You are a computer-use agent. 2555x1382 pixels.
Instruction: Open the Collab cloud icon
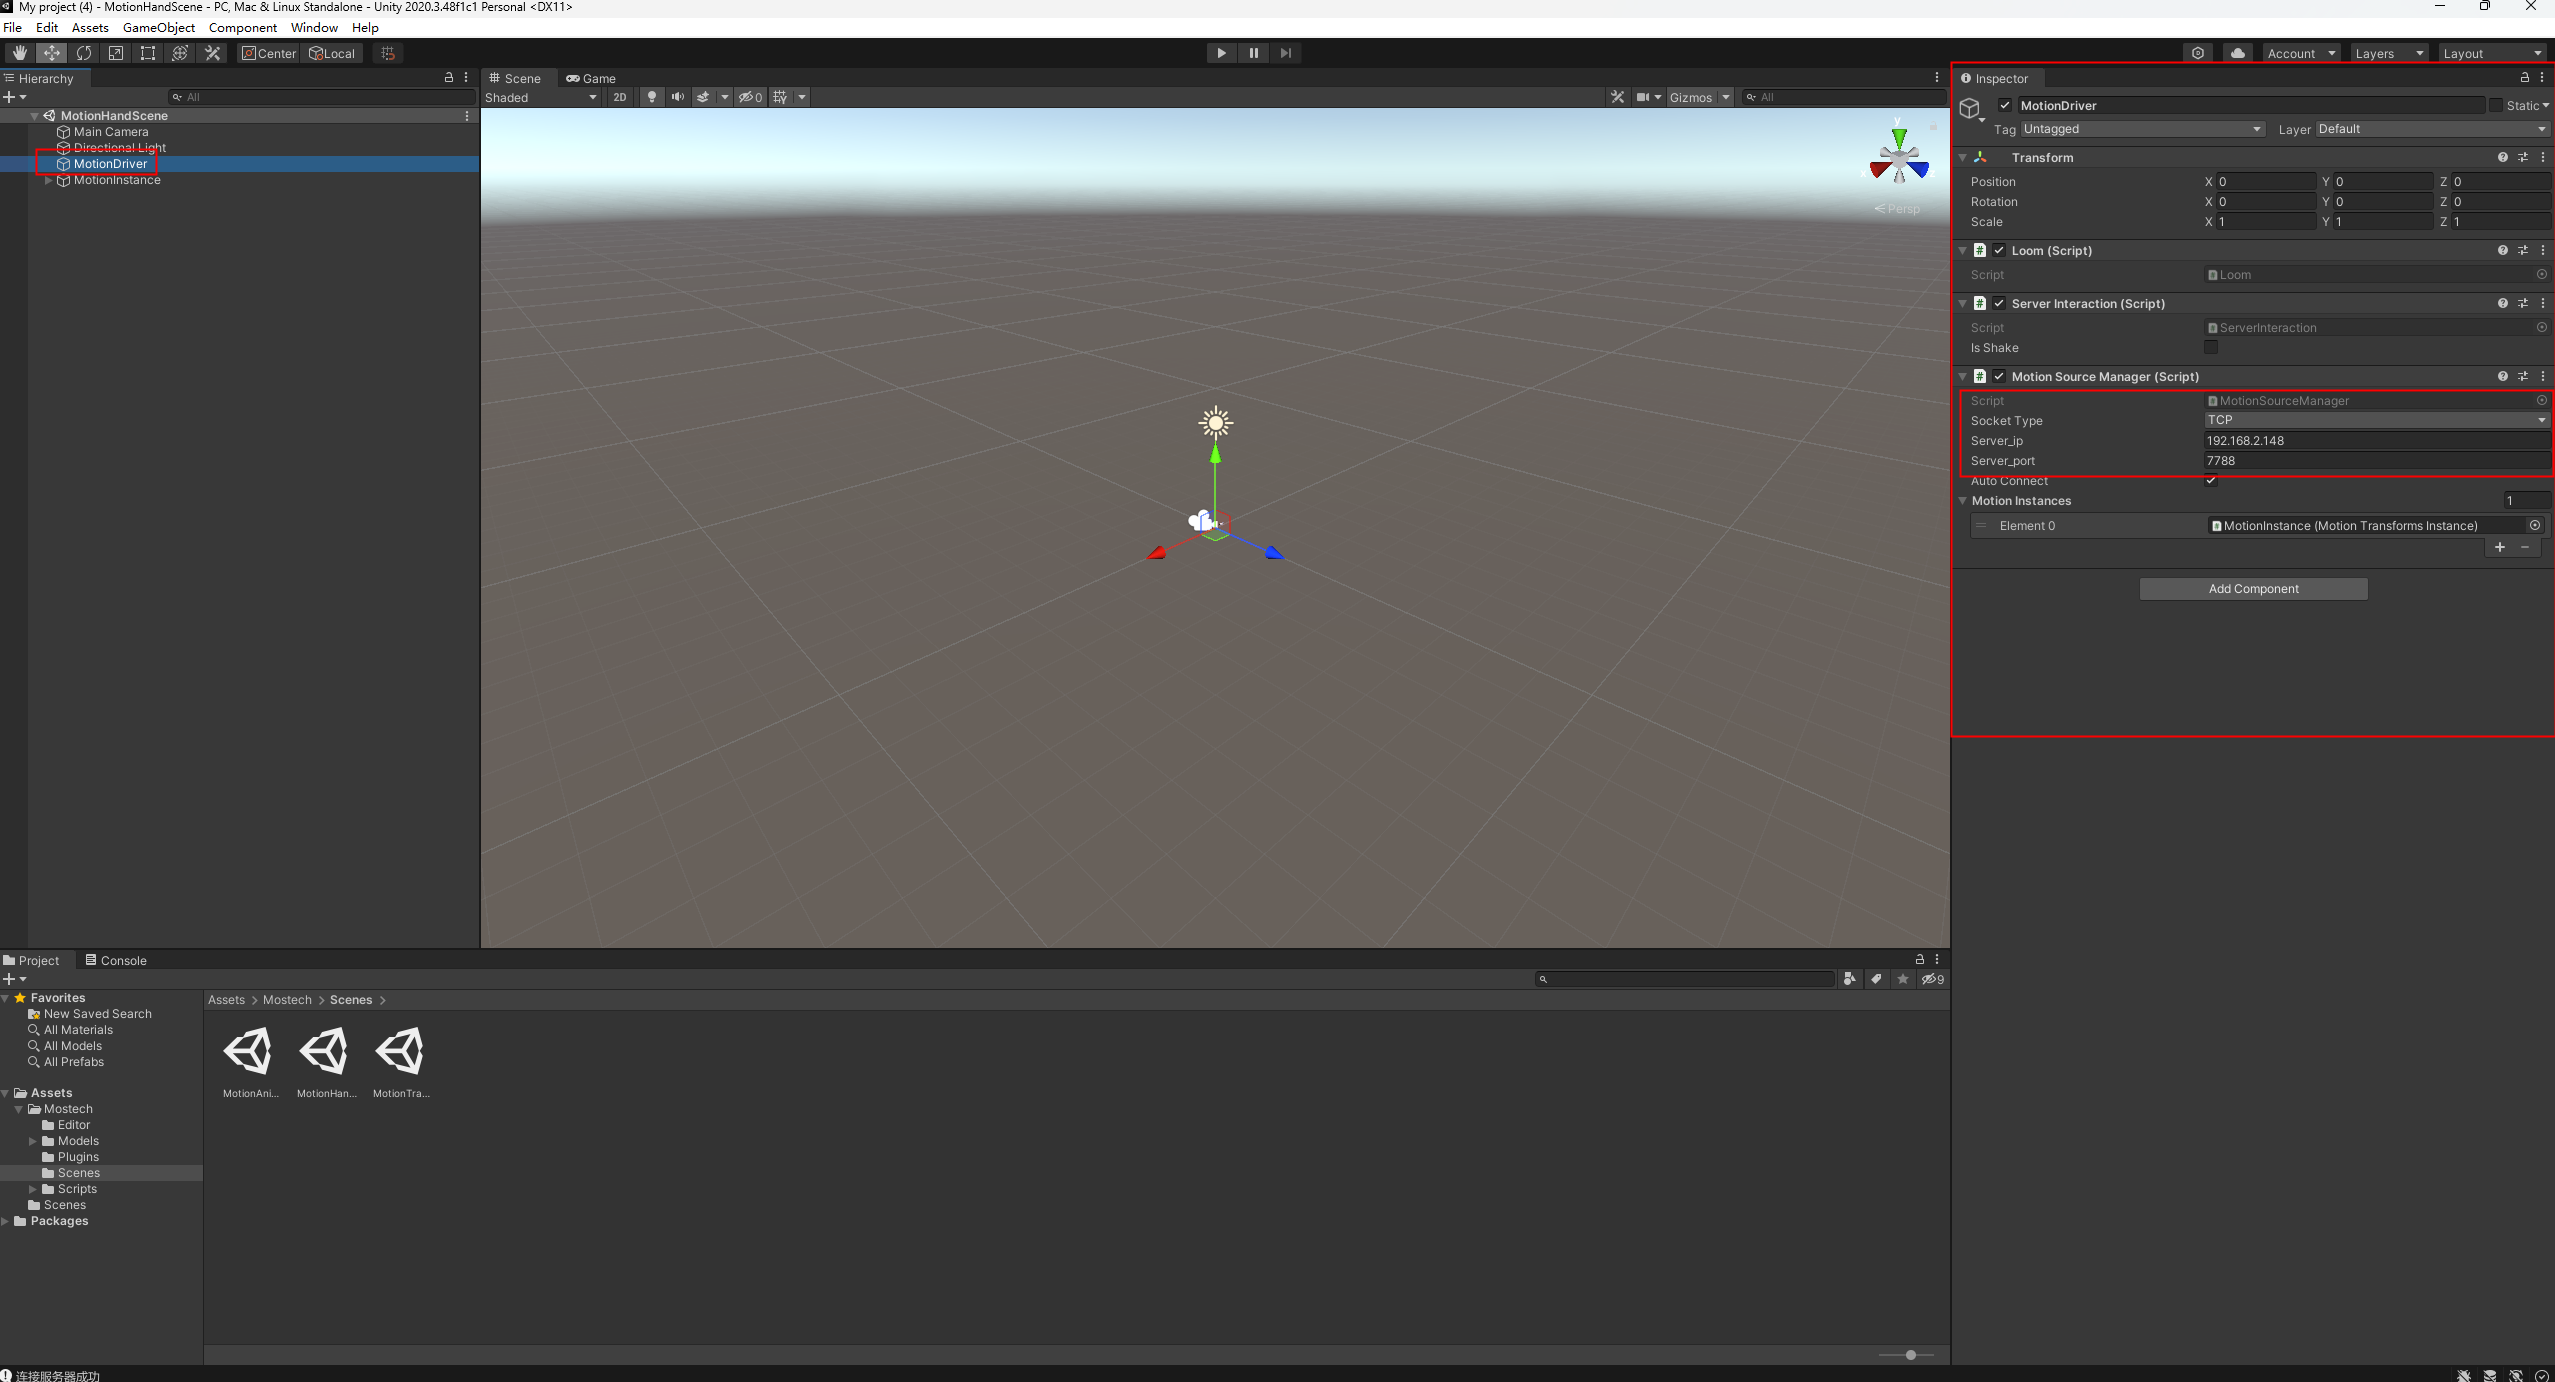coord(2237,53)
